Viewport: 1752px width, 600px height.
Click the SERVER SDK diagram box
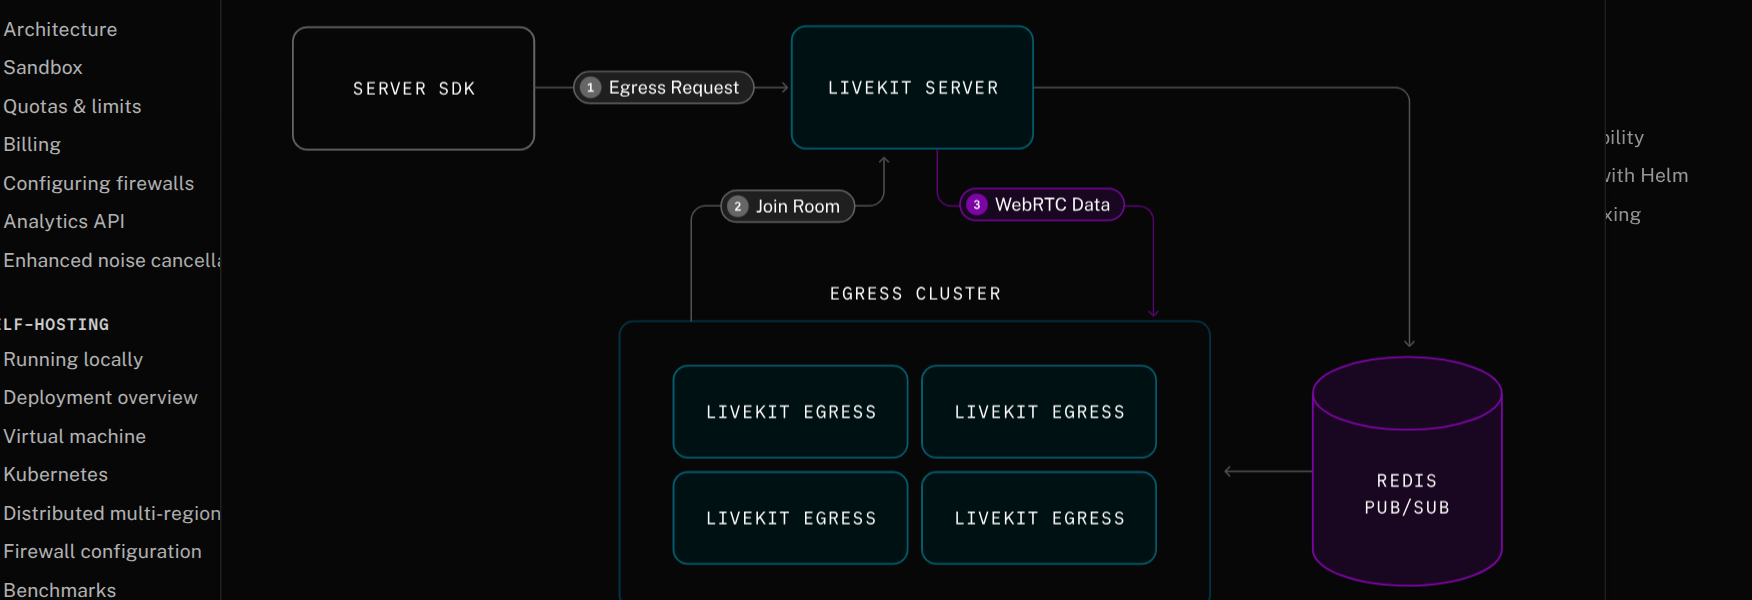pos(413,88)
